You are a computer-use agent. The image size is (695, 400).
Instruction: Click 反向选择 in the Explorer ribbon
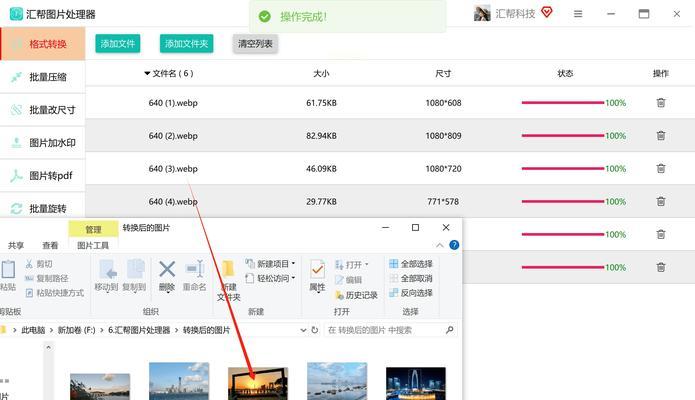click(411, 293)
